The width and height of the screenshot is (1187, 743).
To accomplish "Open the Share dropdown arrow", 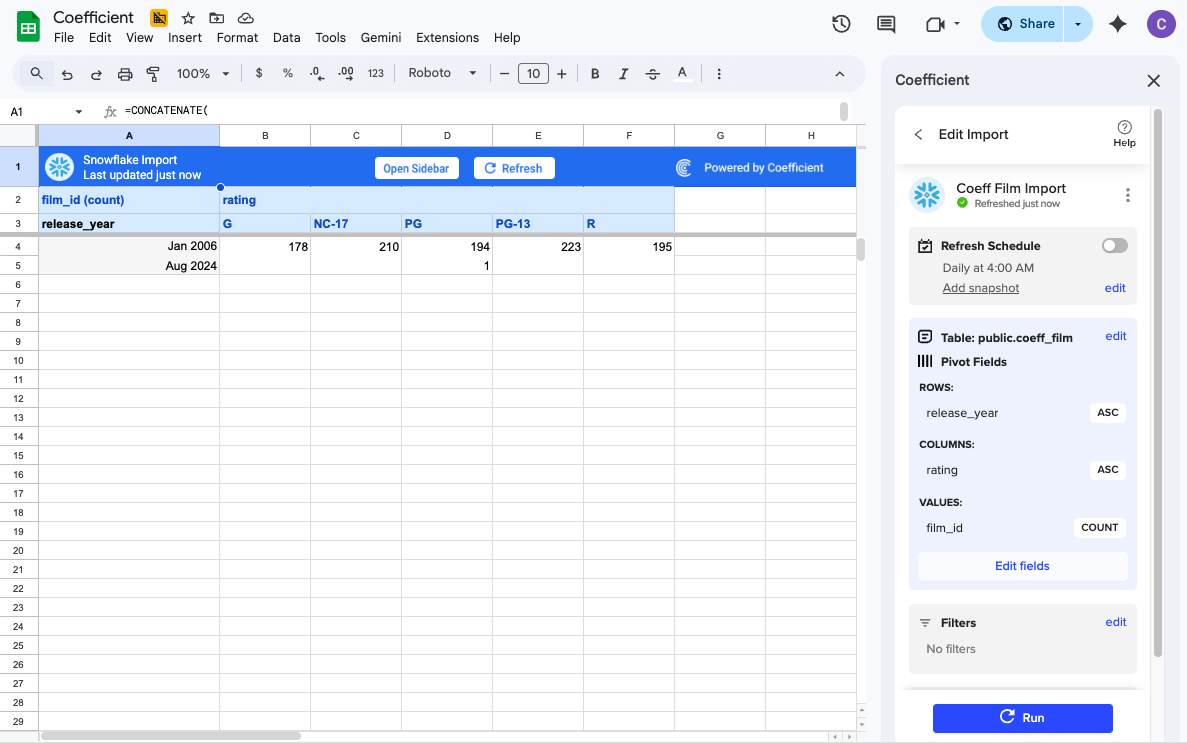I will point(1078,24).
